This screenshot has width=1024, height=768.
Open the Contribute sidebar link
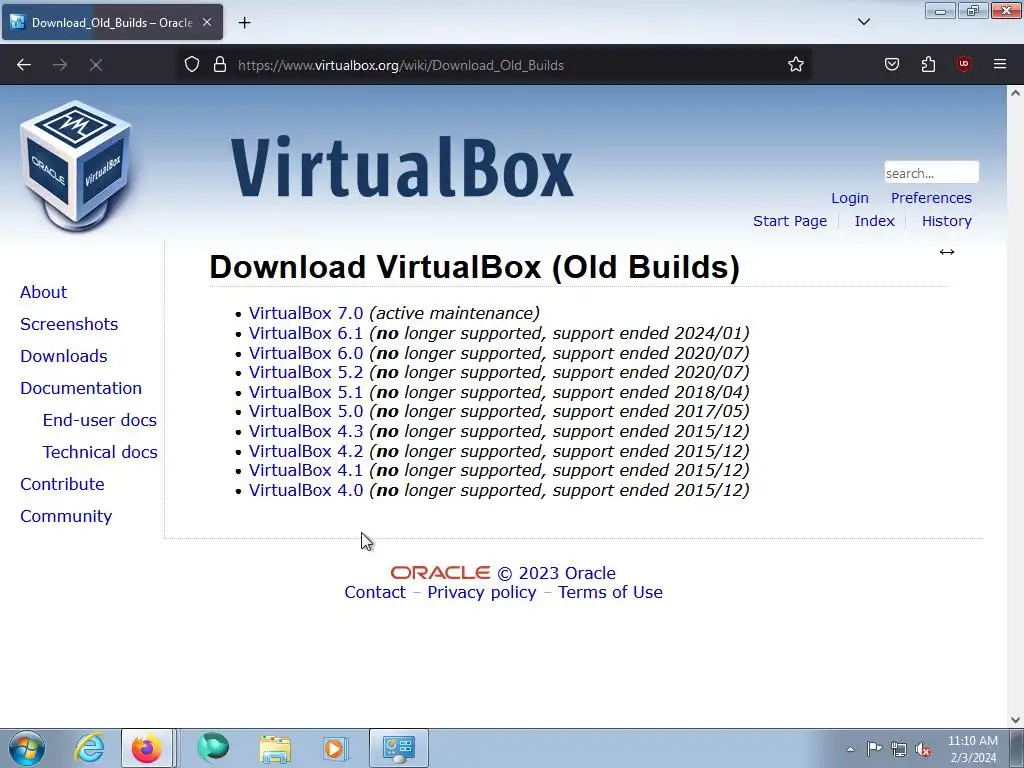click(x=62, y=484)
